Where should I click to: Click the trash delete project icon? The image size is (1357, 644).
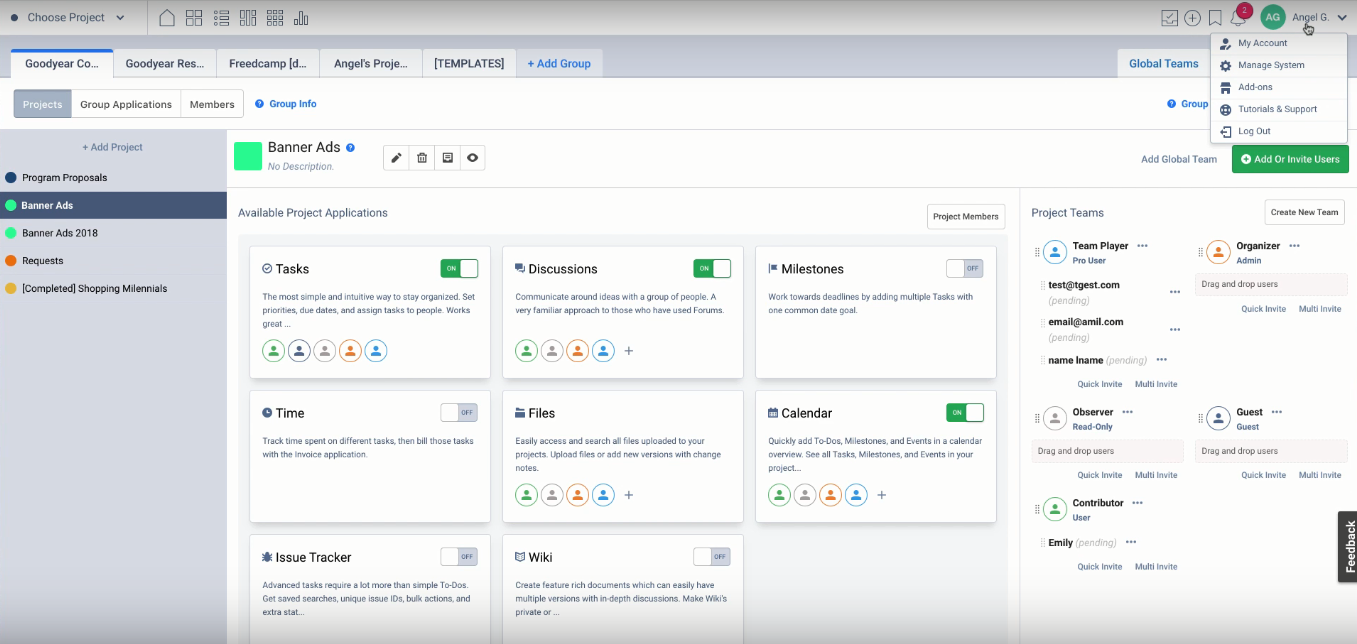[x=422, y=158]
